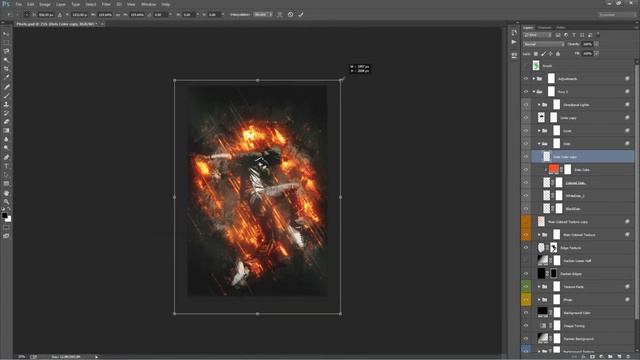Hide the Image Toning layer

[526, 326]
